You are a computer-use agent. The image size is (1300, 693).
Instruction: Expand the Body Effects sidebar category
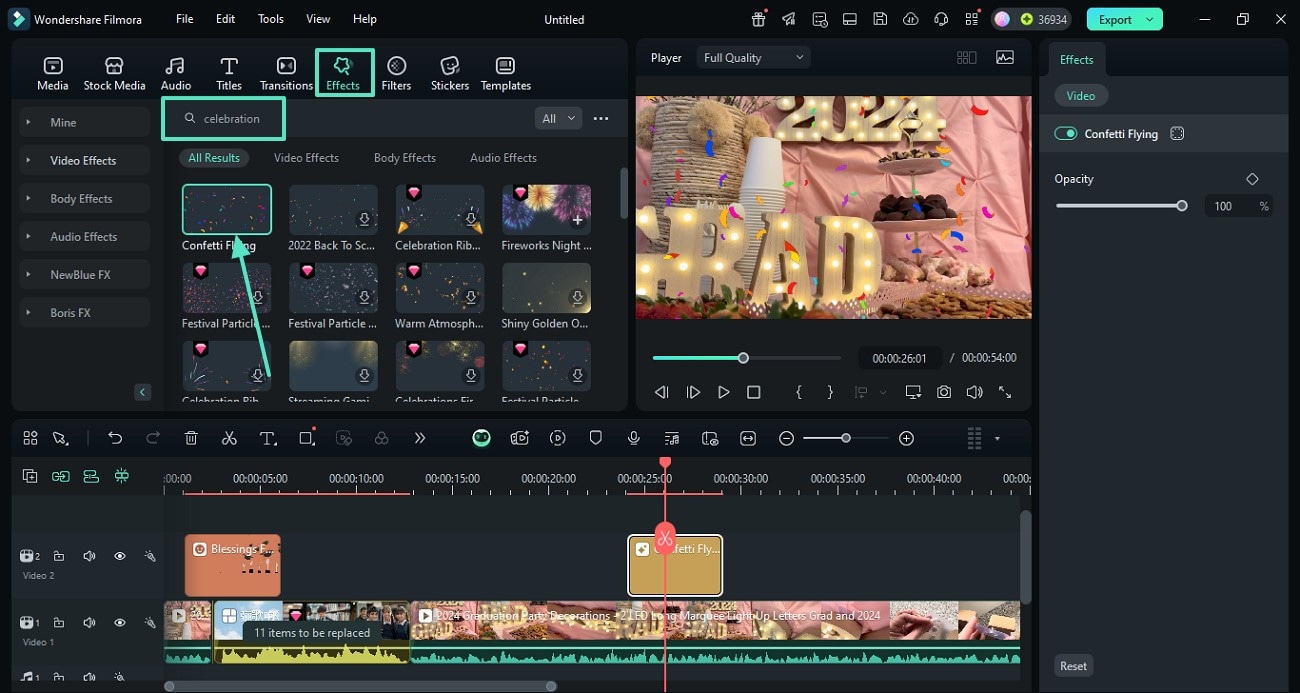84,198
